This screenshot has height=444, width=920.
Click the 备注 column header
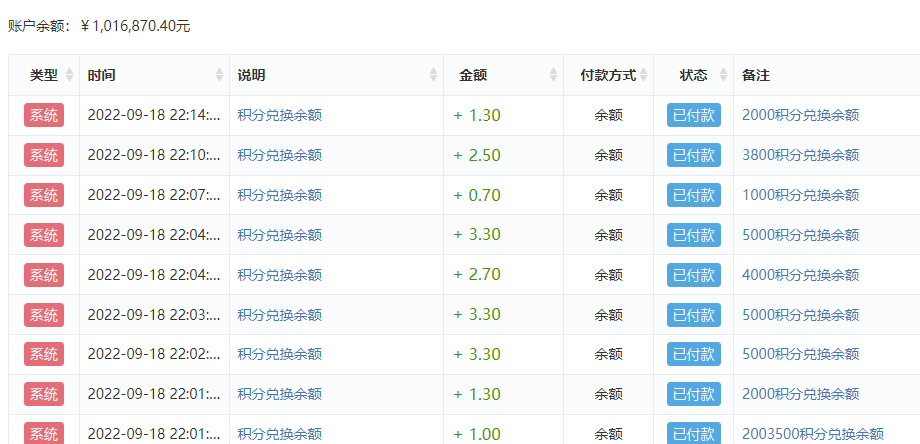(x=756, y=75)
